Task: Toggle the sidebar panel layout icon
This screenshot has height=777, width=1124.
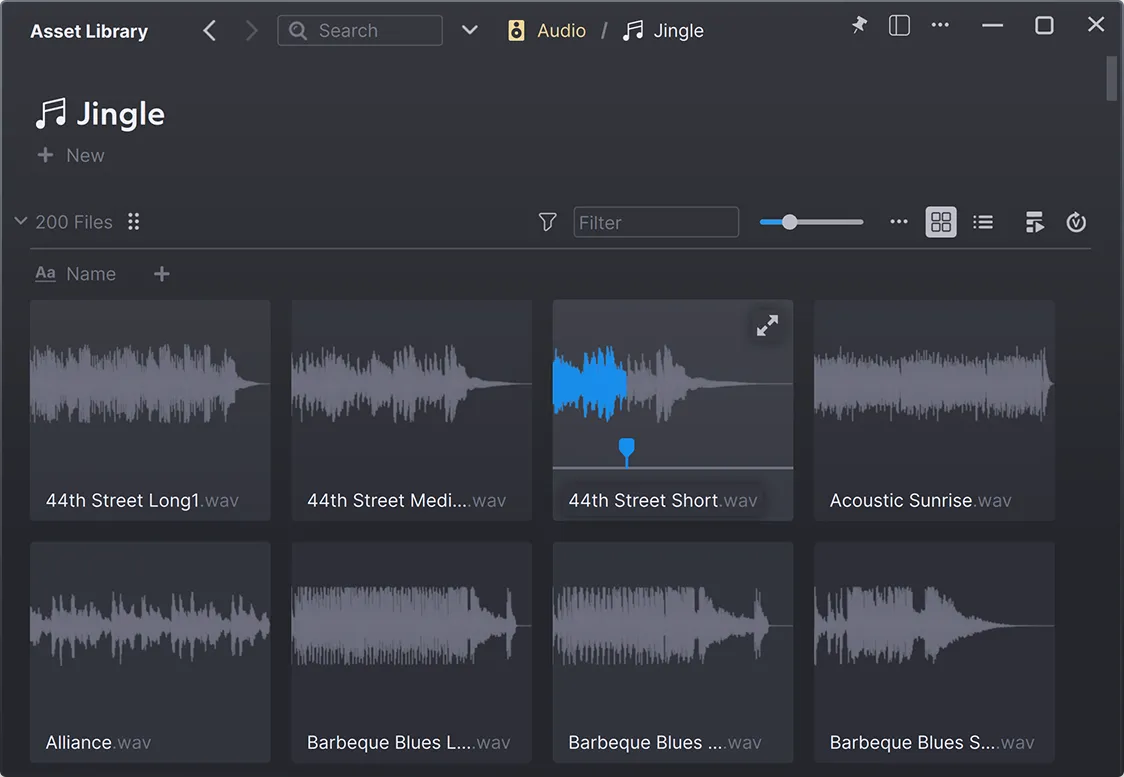Action: coord(899,26)
